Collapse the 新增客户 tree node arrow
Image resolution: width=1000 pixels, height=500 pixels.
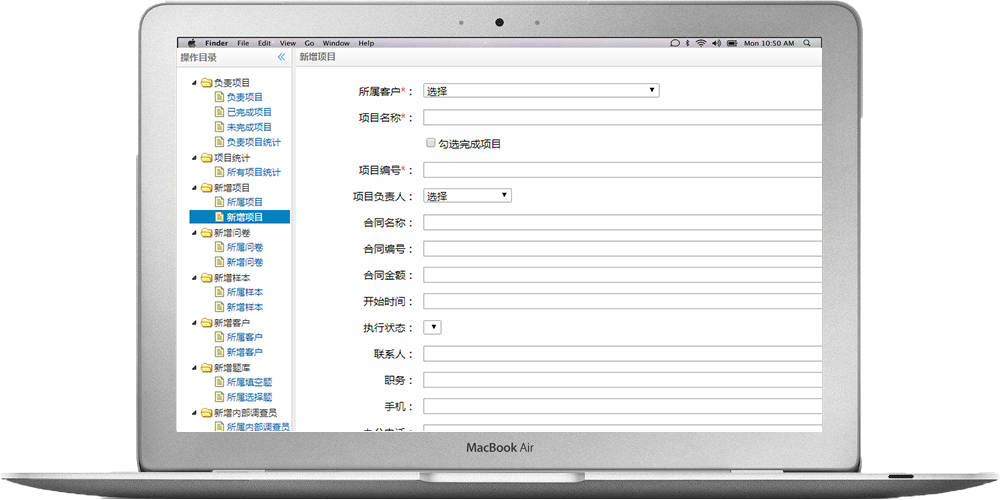click(194, 323)
